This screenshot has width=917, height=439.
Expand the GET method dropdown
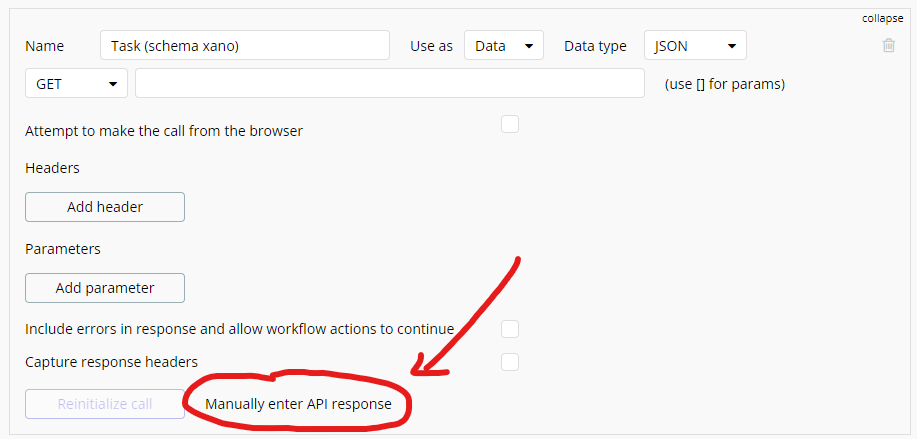[76, 84]
